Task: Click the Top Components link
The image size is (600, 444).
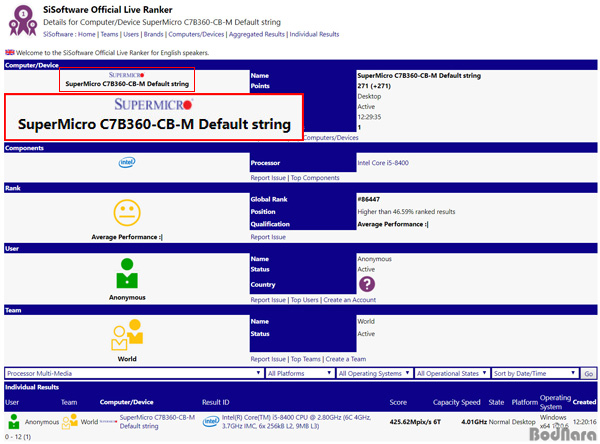Action: (x=315, y=178)
